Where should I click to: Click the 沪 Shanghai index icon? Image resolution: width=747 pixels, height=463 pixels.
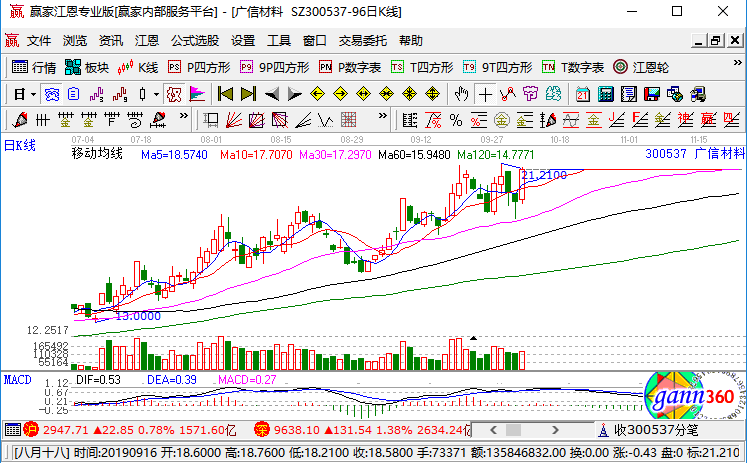[x=31, y=430]
